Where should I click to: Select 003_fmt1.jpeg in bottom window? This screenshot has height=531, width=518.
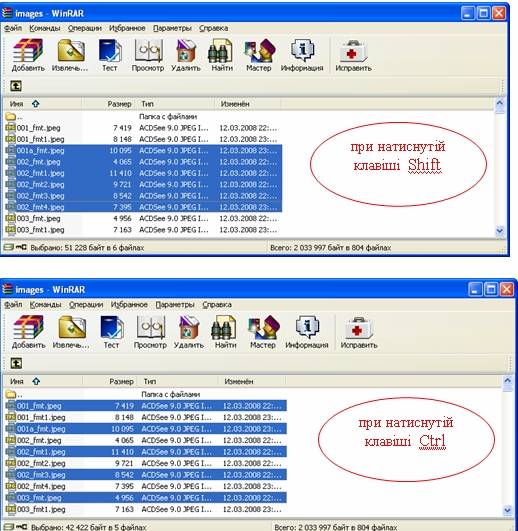[x=145, y=509]
